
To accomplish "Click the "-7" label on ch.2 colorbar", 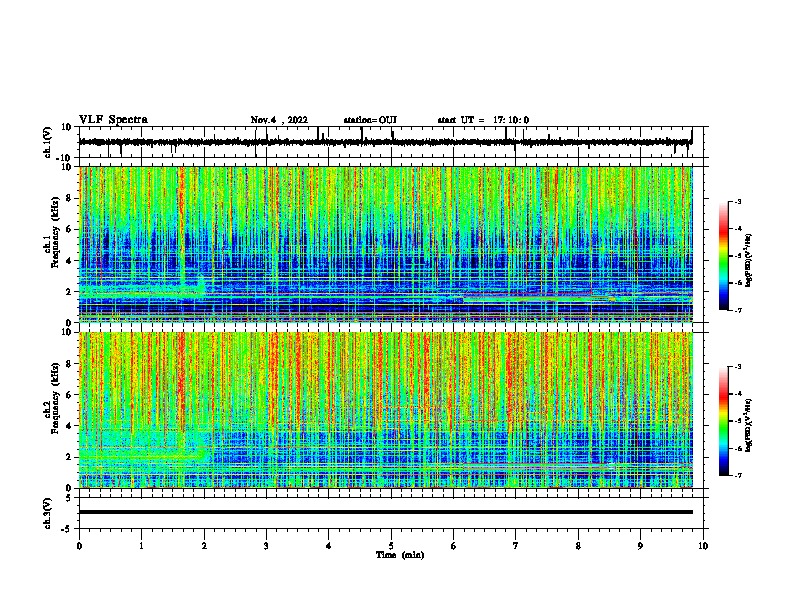I will pyautogui.click(x=737, y=475).
